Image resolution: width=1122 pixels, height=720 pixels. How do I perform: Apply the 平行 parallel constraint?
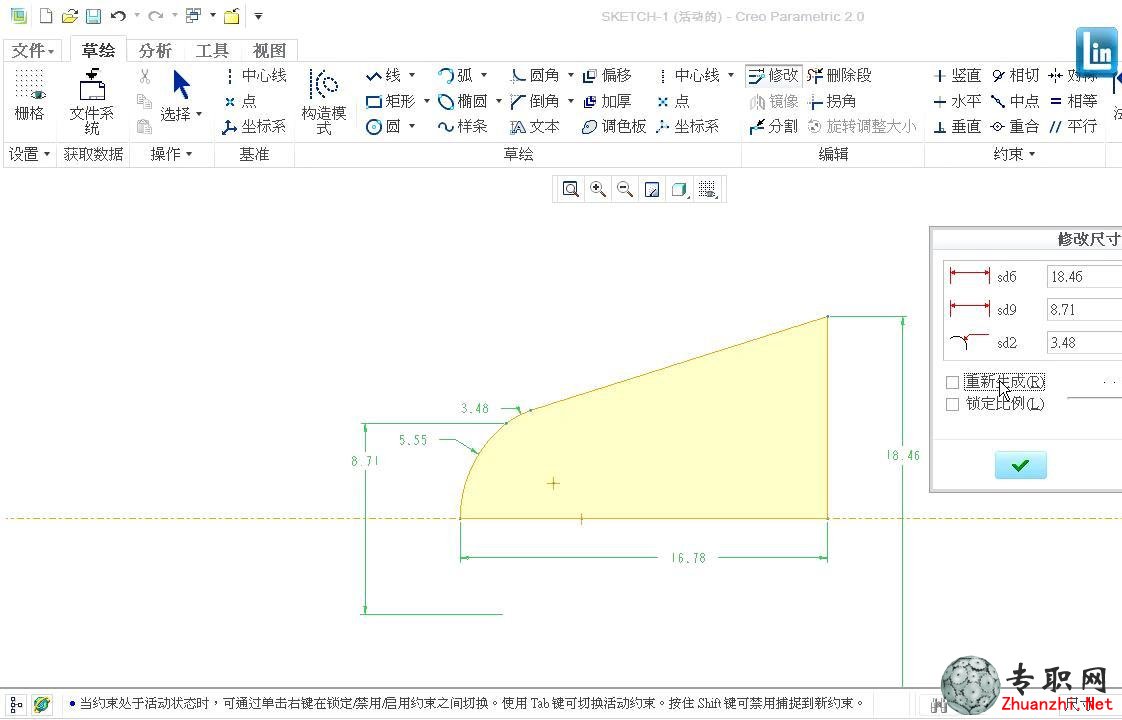tap(1073, 127)
